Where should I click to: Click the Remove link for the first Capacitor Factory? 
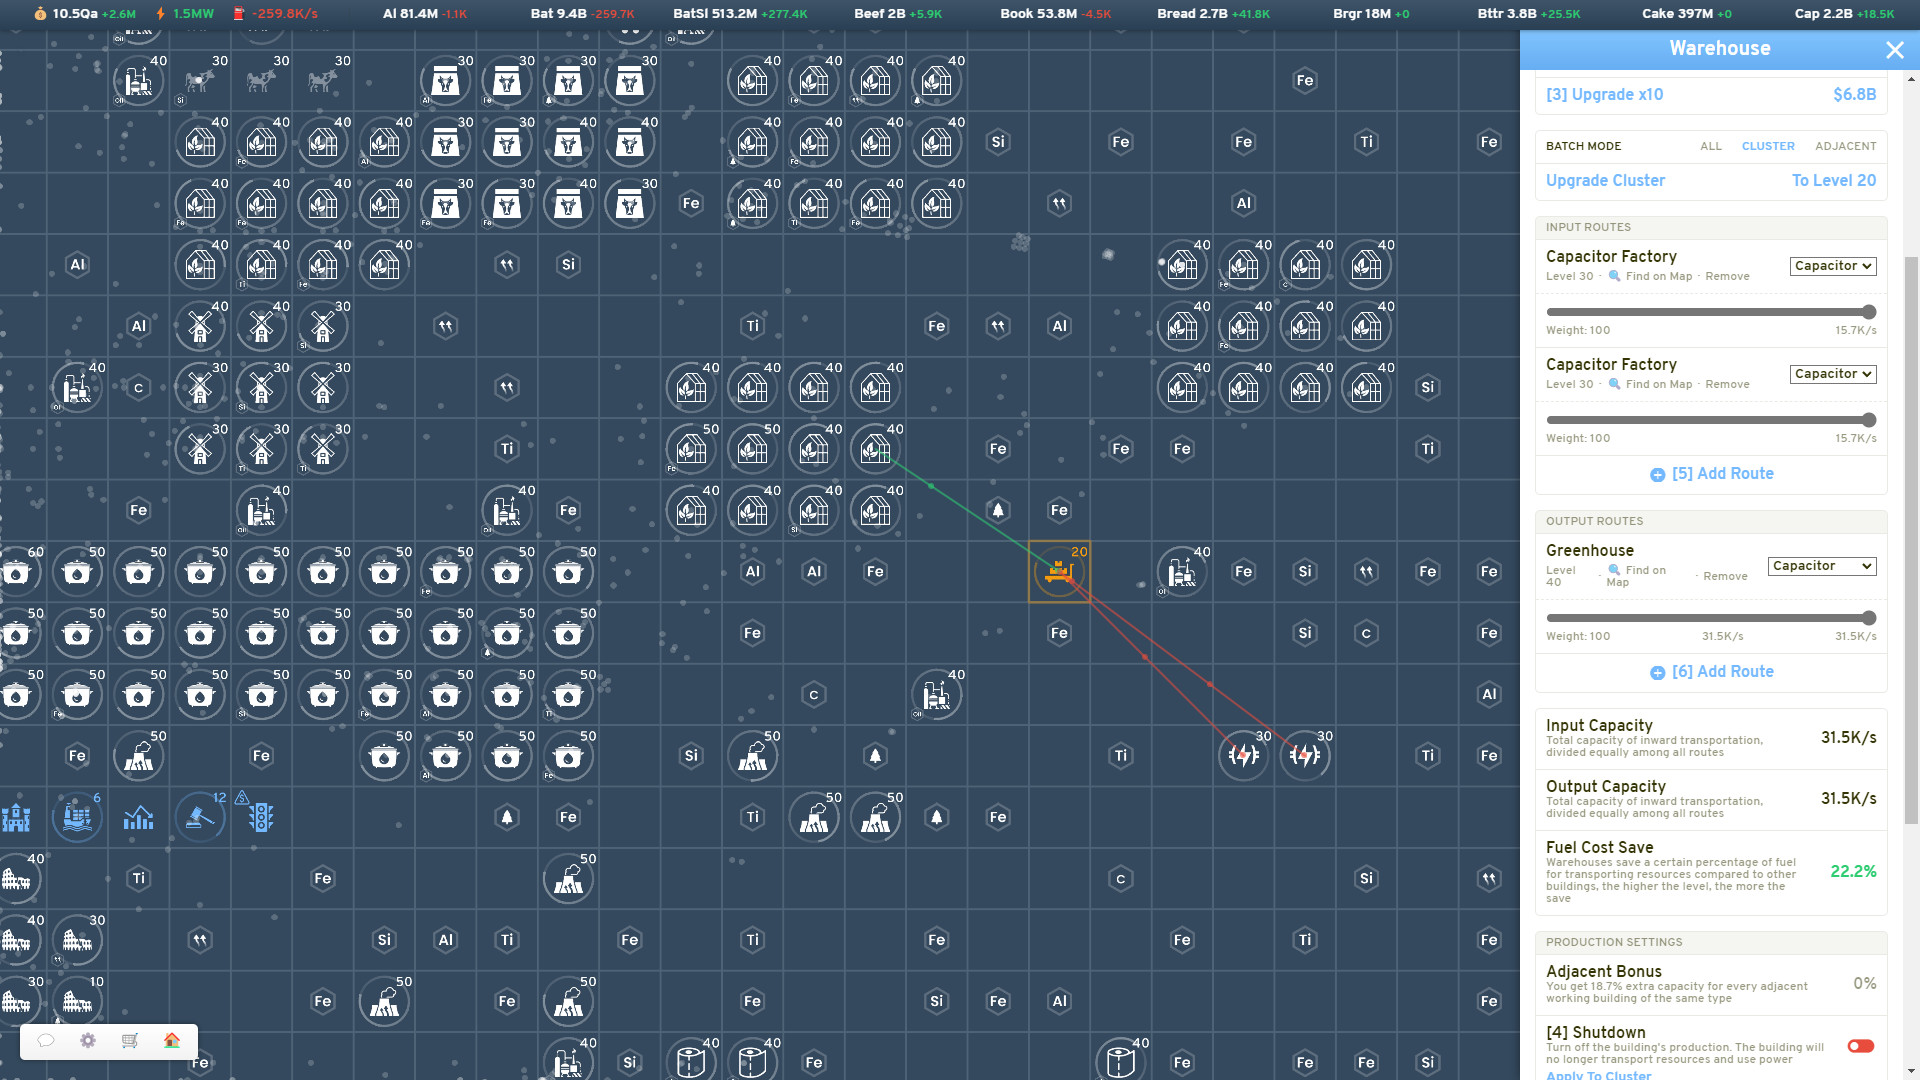pyautogui.click(x=1727, y=276)
